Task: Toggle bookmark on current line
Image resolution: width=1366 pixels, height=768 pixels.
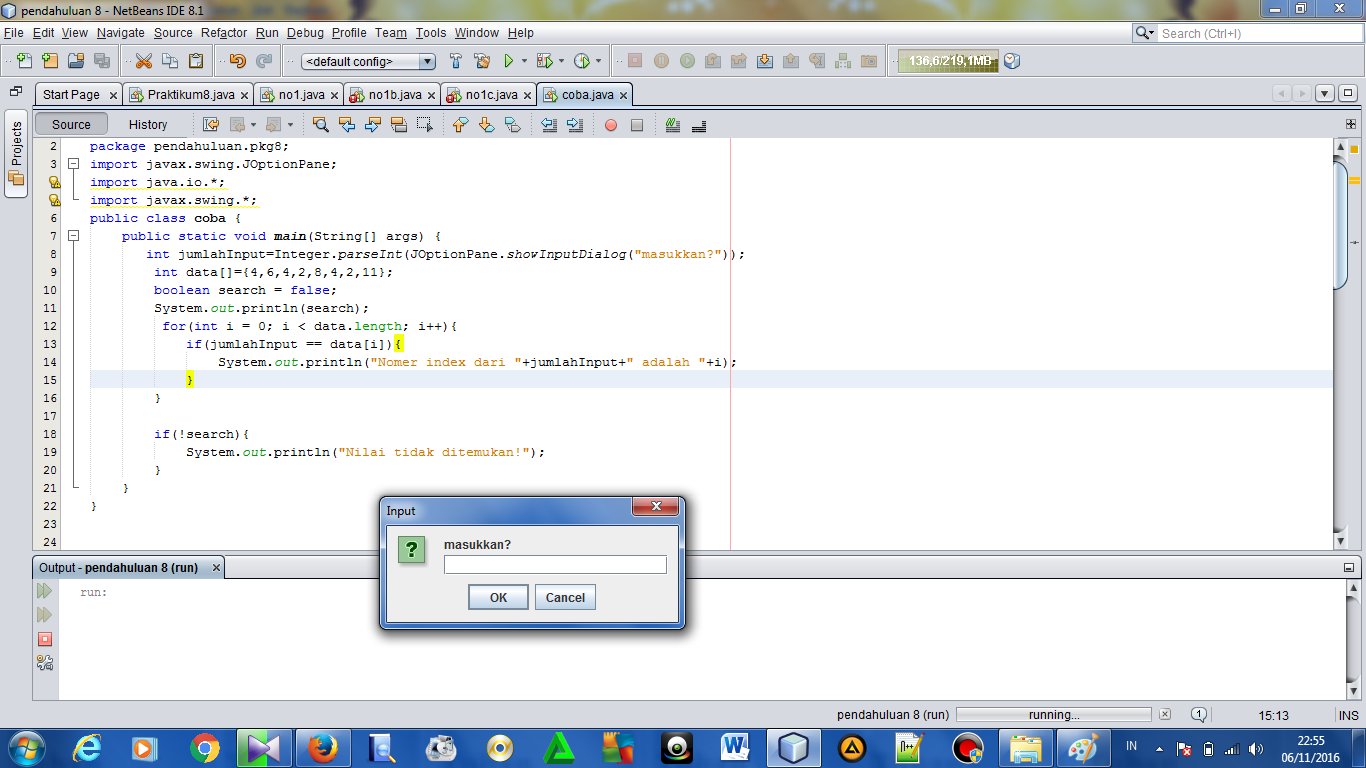Action: 513,125
